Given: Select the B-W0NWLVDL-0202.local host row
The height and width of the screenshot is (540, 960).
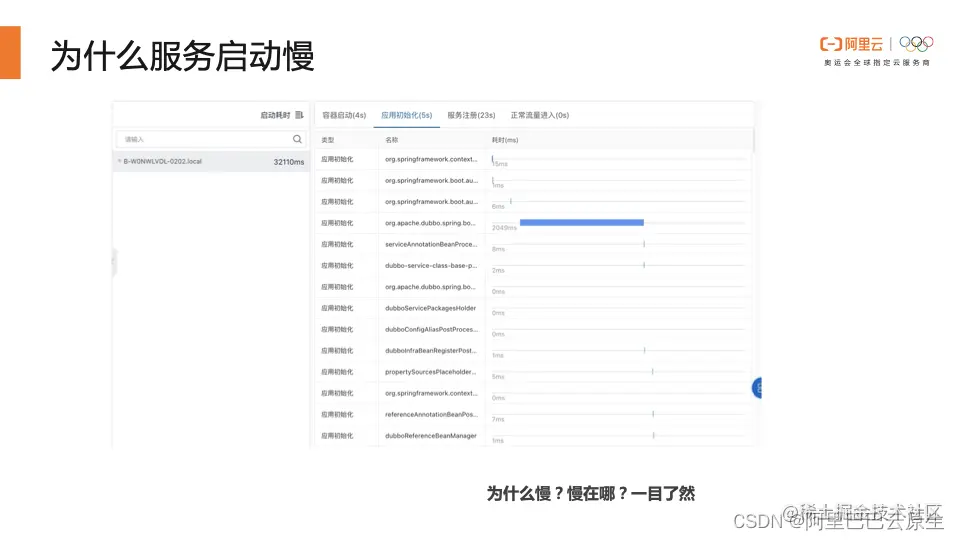Looking at the screenshot, I should click(x=211, y=162).
